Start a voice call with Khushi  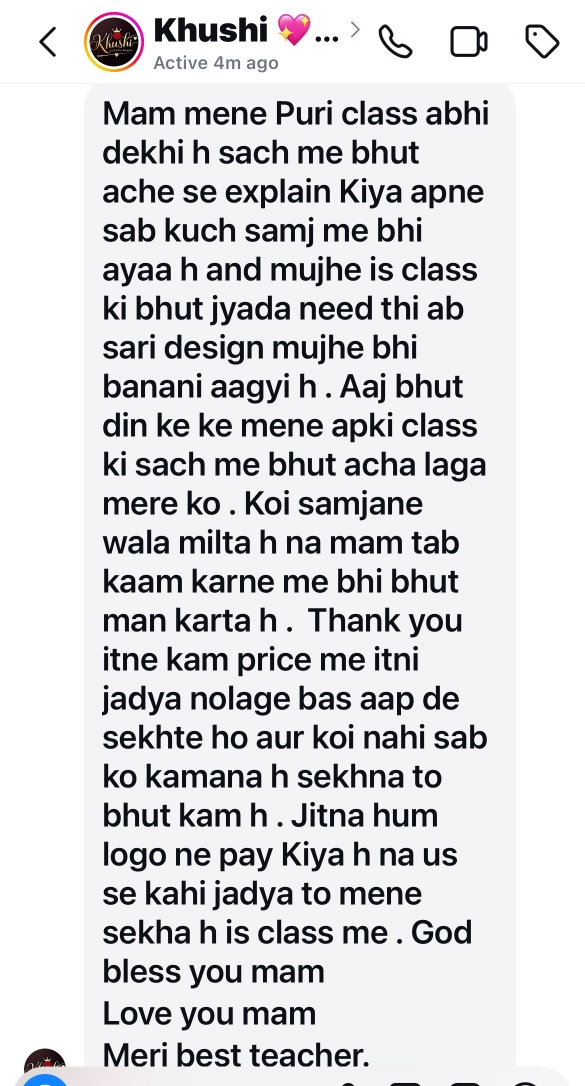395,42
